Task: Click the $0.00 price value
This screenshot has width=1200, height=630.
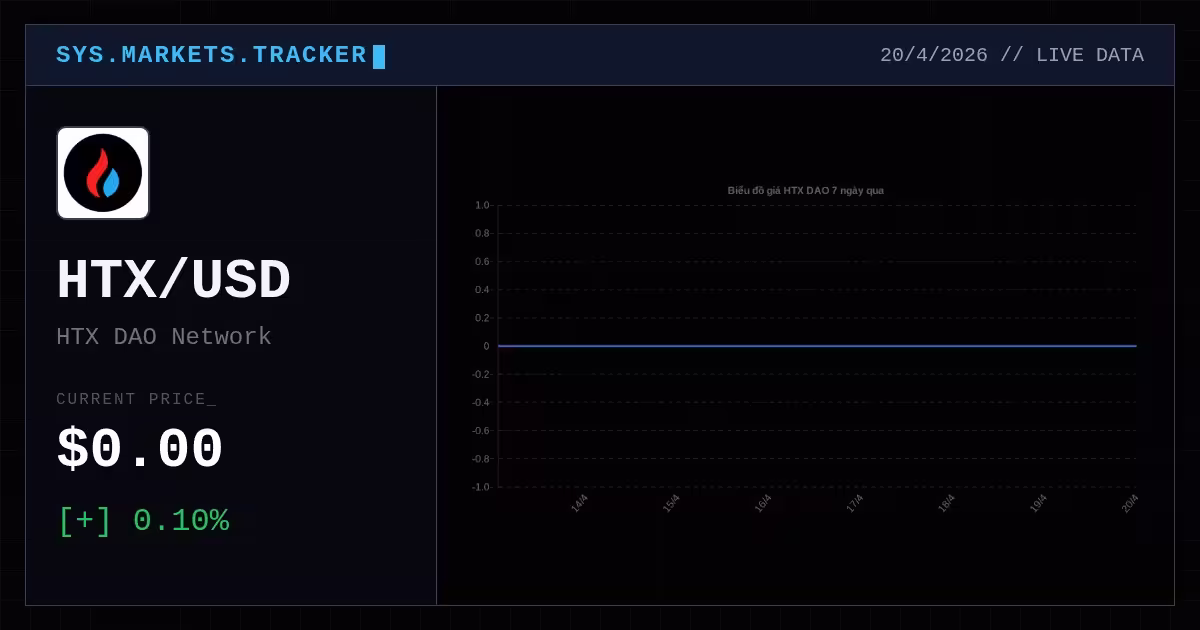Action: [x=140, y=449]
